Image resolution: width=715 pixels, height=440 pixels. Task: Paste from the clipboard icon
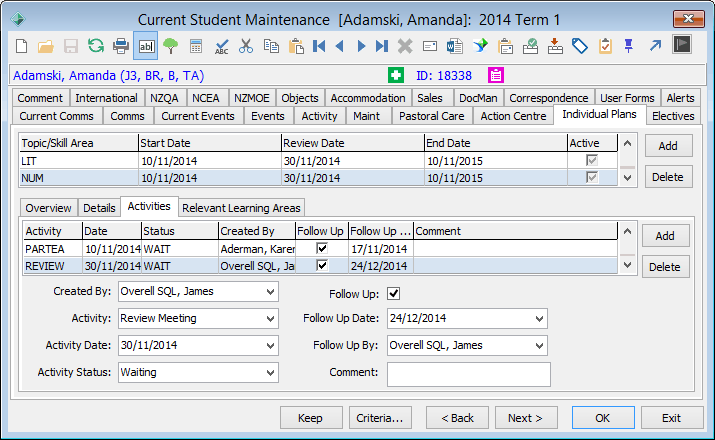click(296, 46)
